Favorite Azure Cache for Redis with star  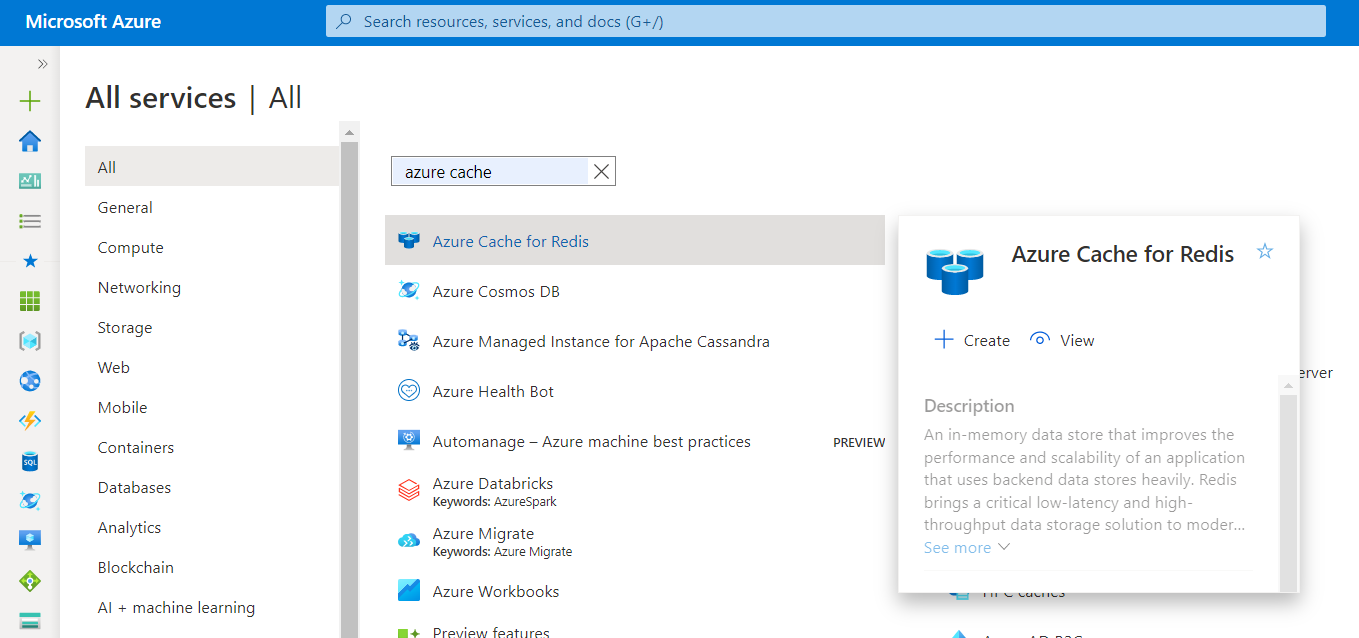1265,251
